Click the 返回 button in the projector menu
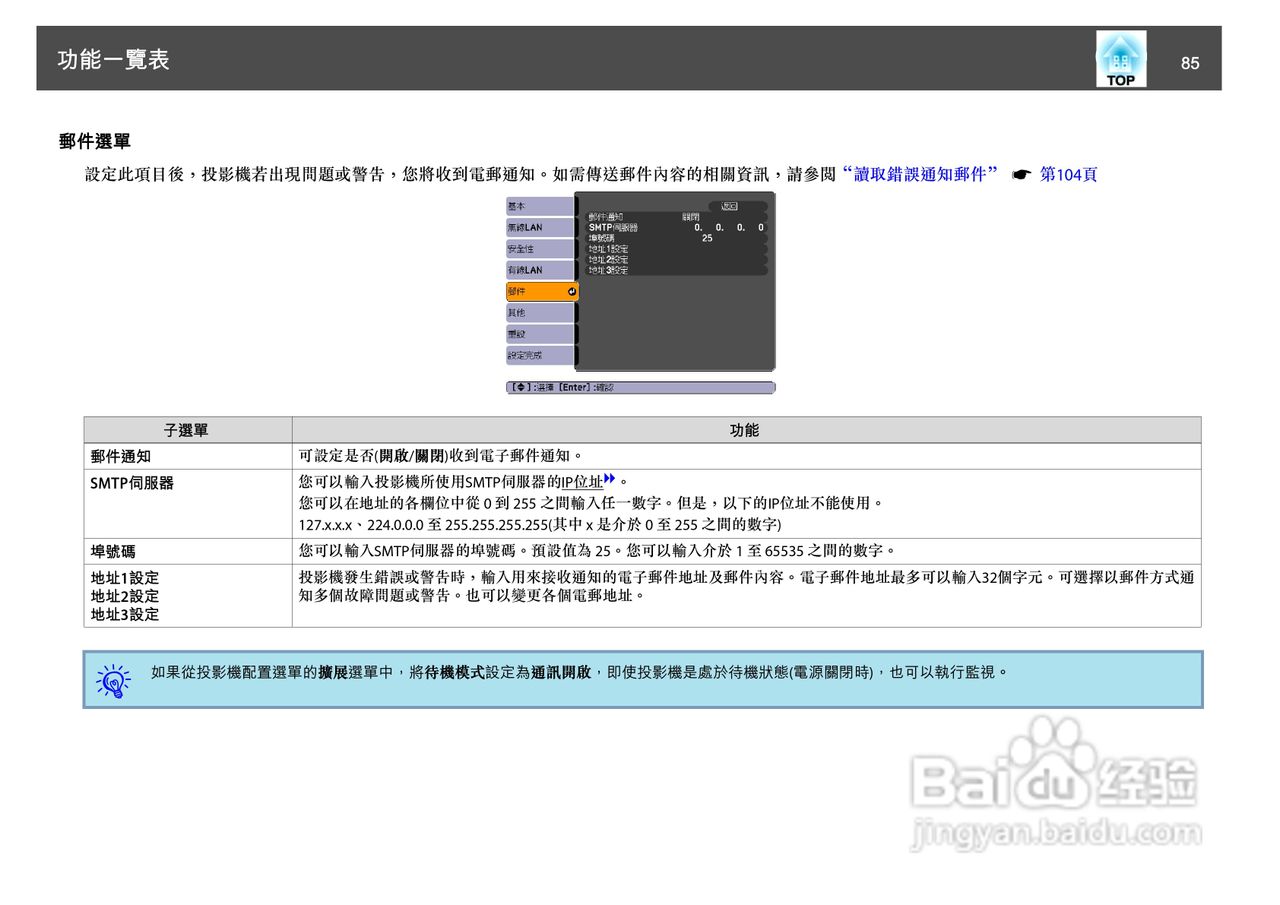 (730, 206)
